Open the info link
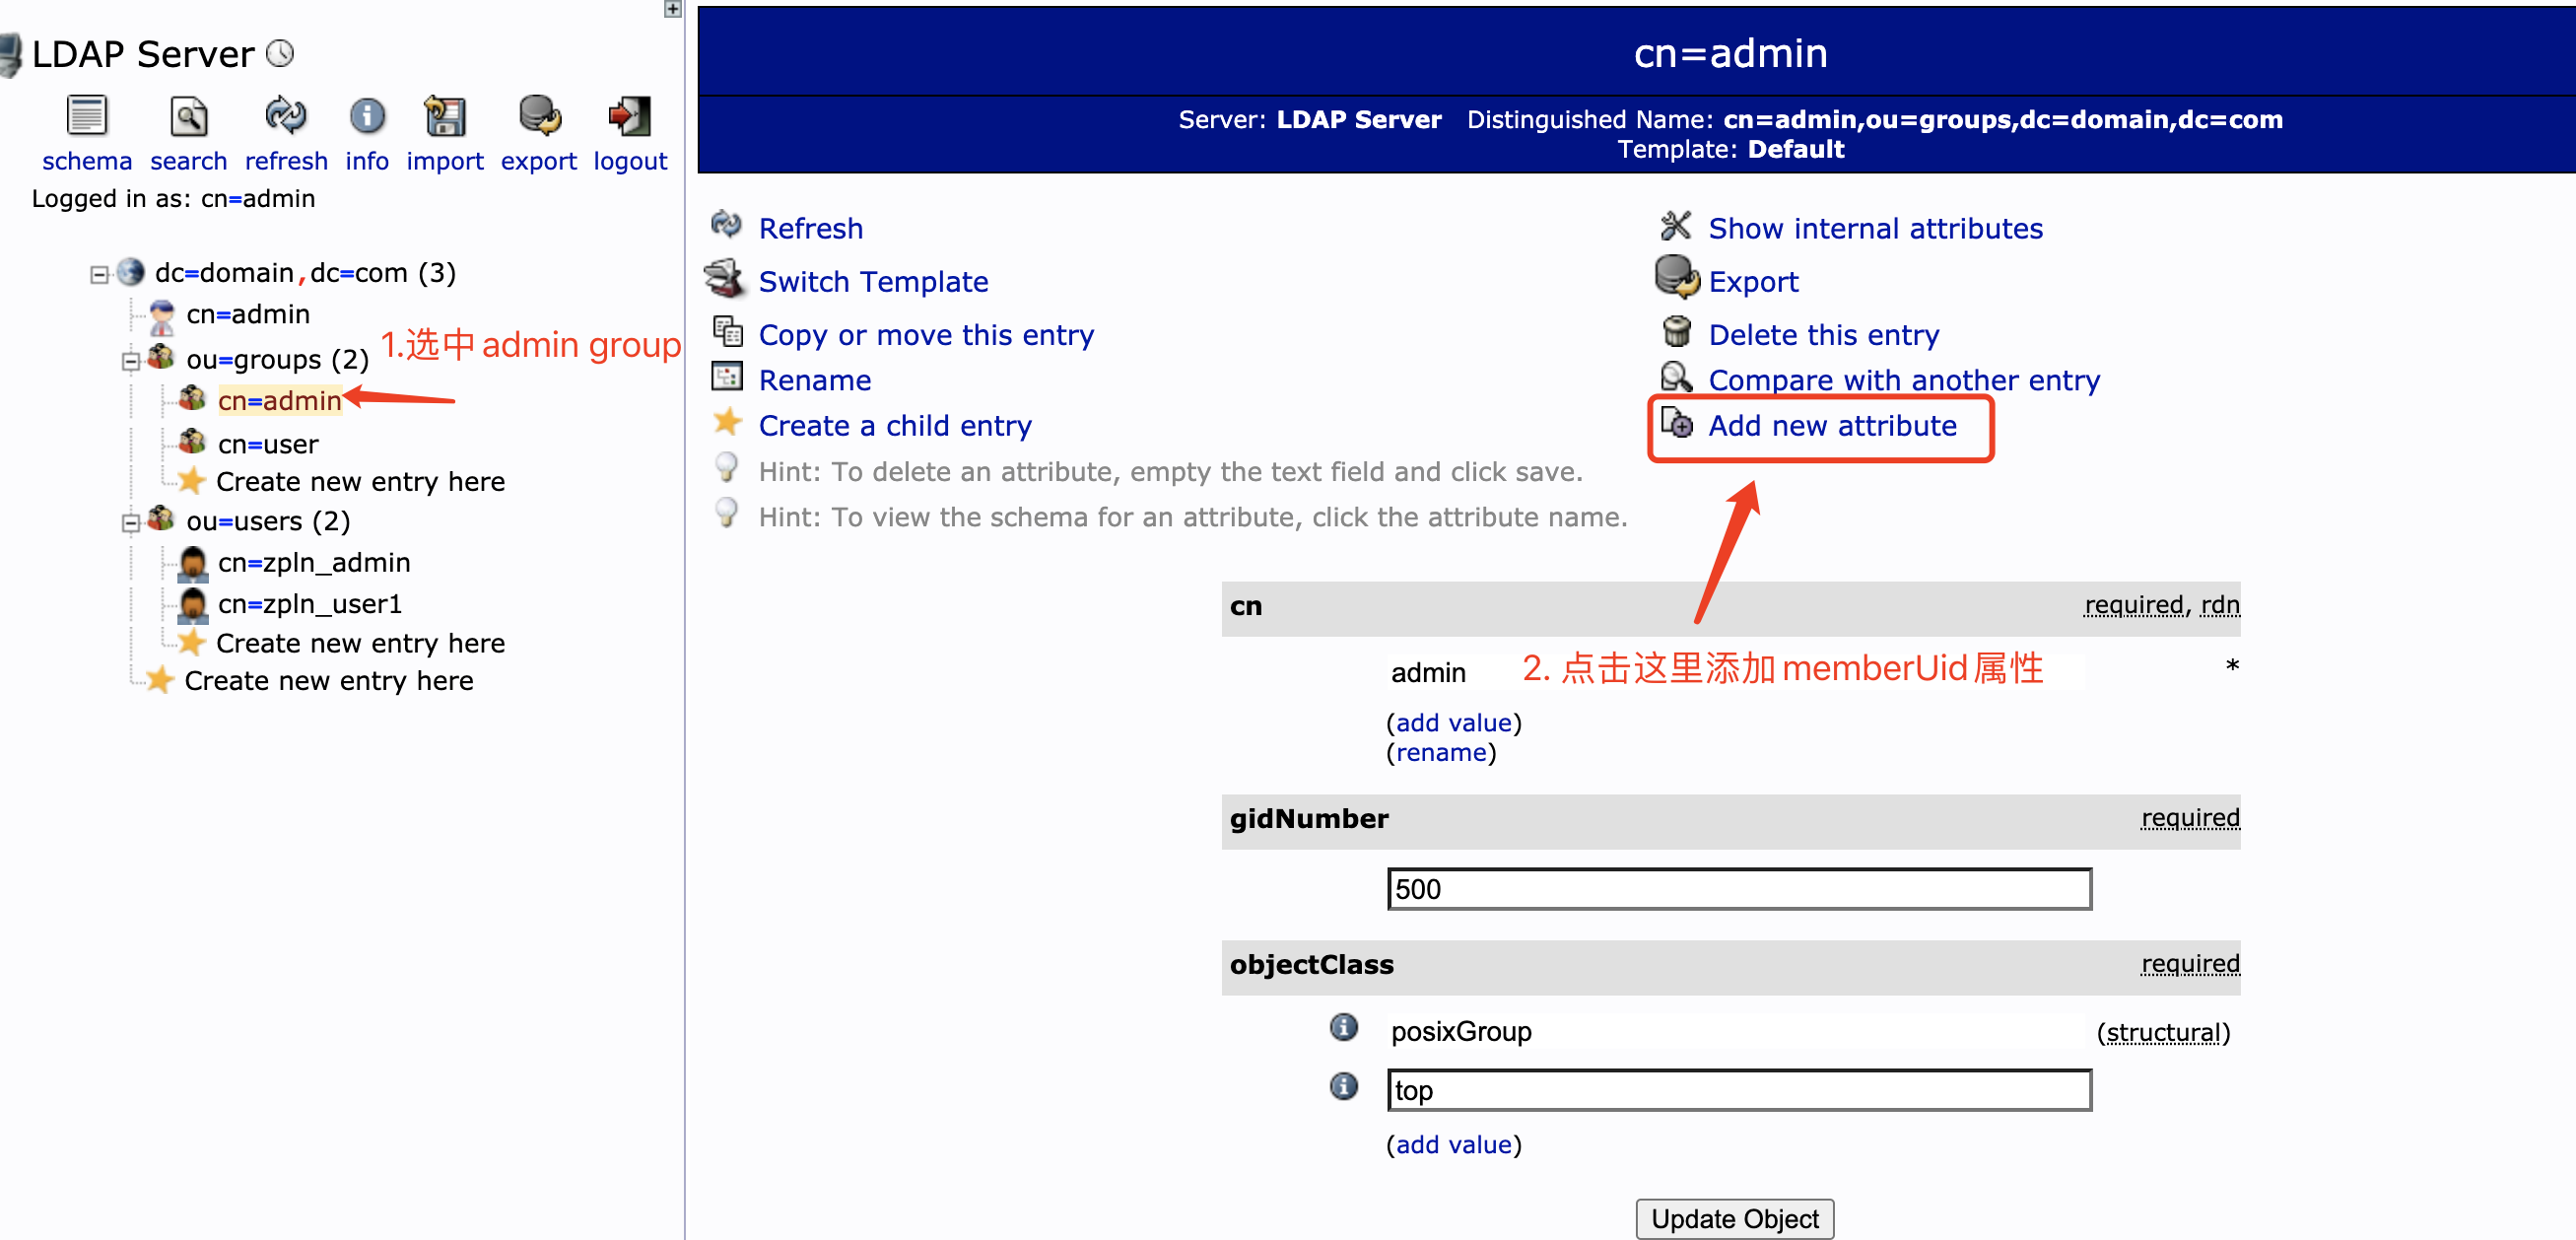 367,161
